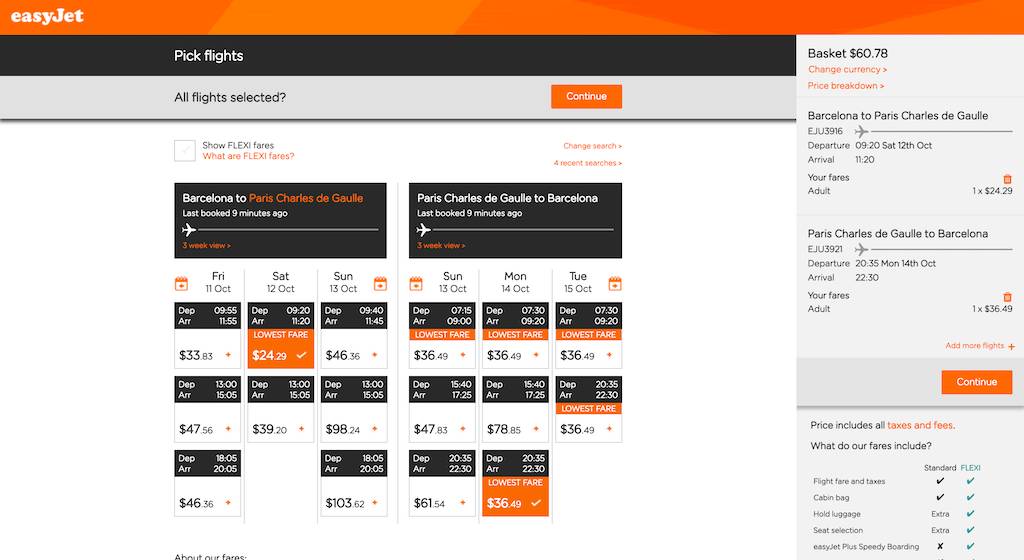The height and width of the screenshot is (560, 1024).
Task: Open the taxes and fees link
Action: click(921, 426)
